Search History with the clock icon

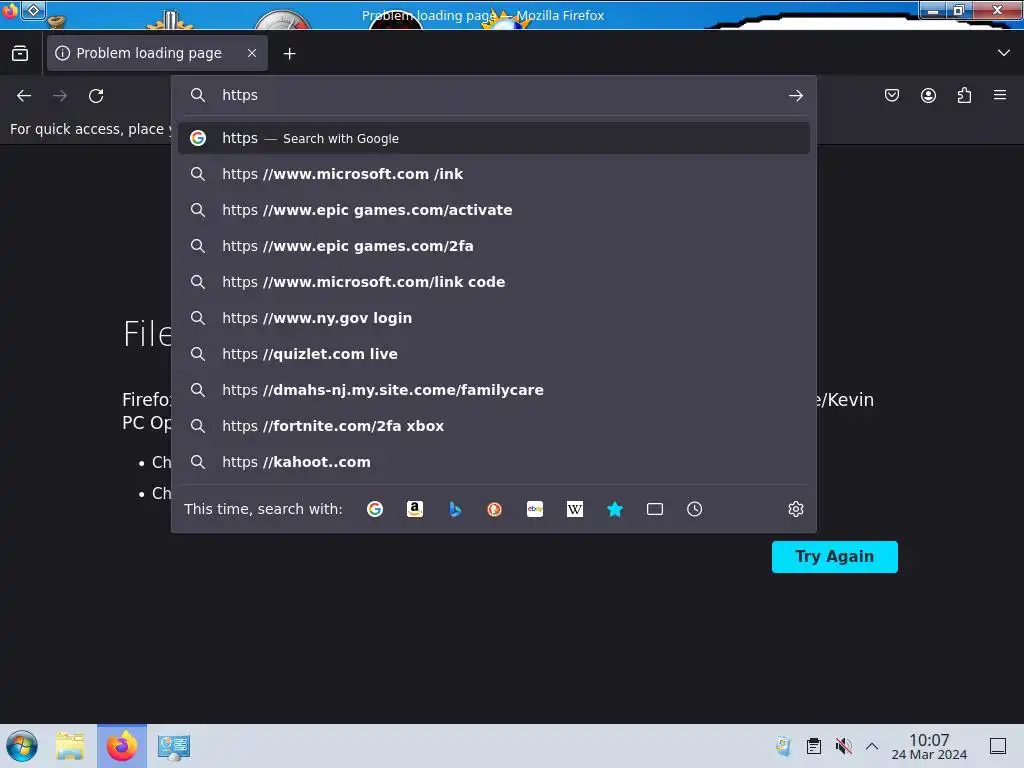pyautogui.click(x=694, y=509)
